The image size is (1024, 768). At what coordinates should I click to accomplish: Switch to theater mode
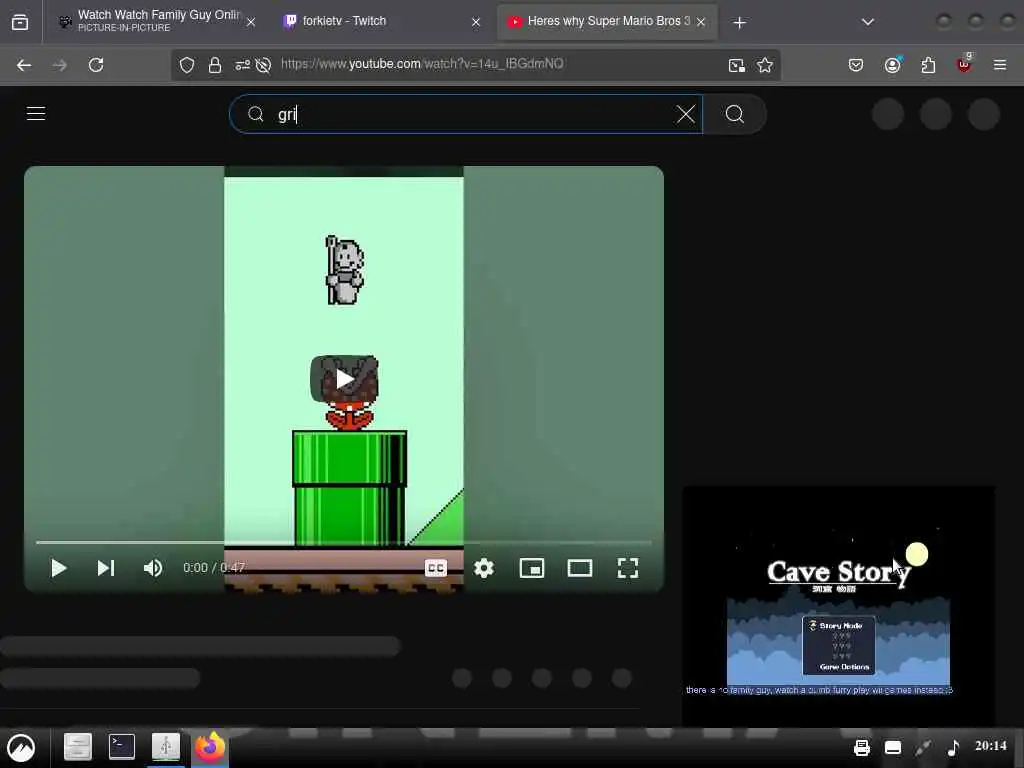[x=580, y=568]
